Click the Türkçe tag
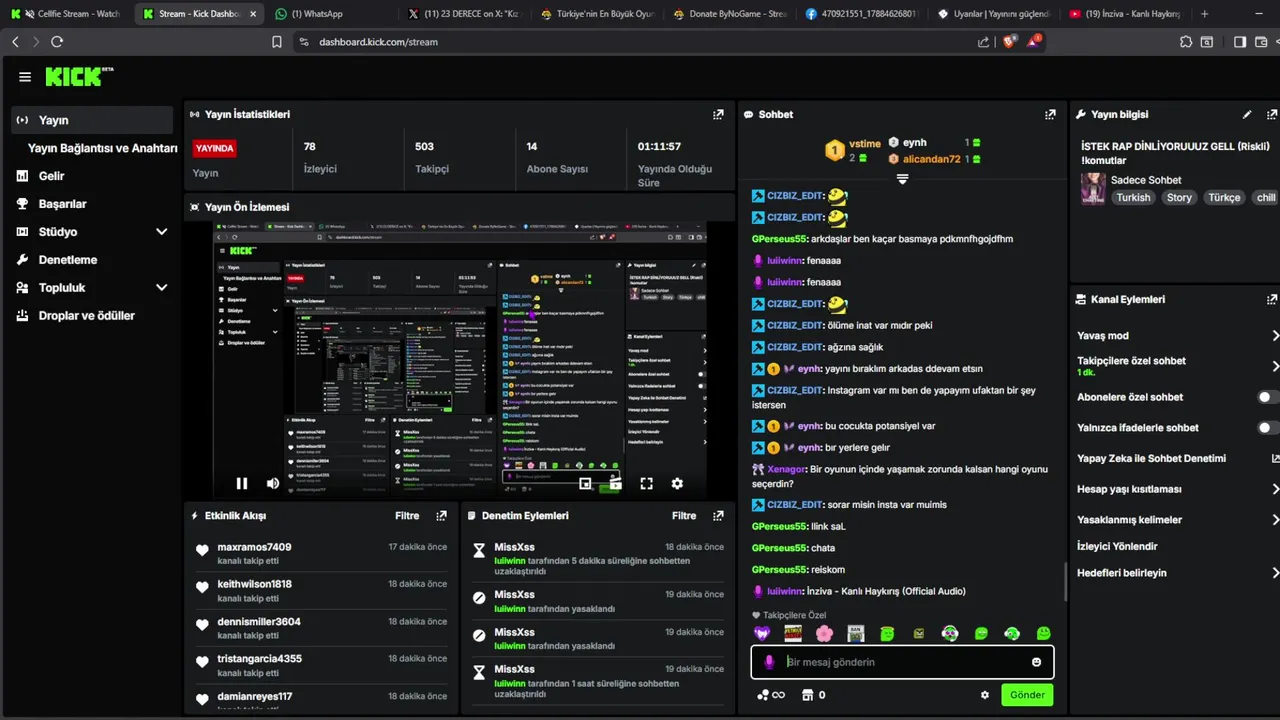Image resolution: width=1280 pixels, height=720 pixels. pos(1224,198)
